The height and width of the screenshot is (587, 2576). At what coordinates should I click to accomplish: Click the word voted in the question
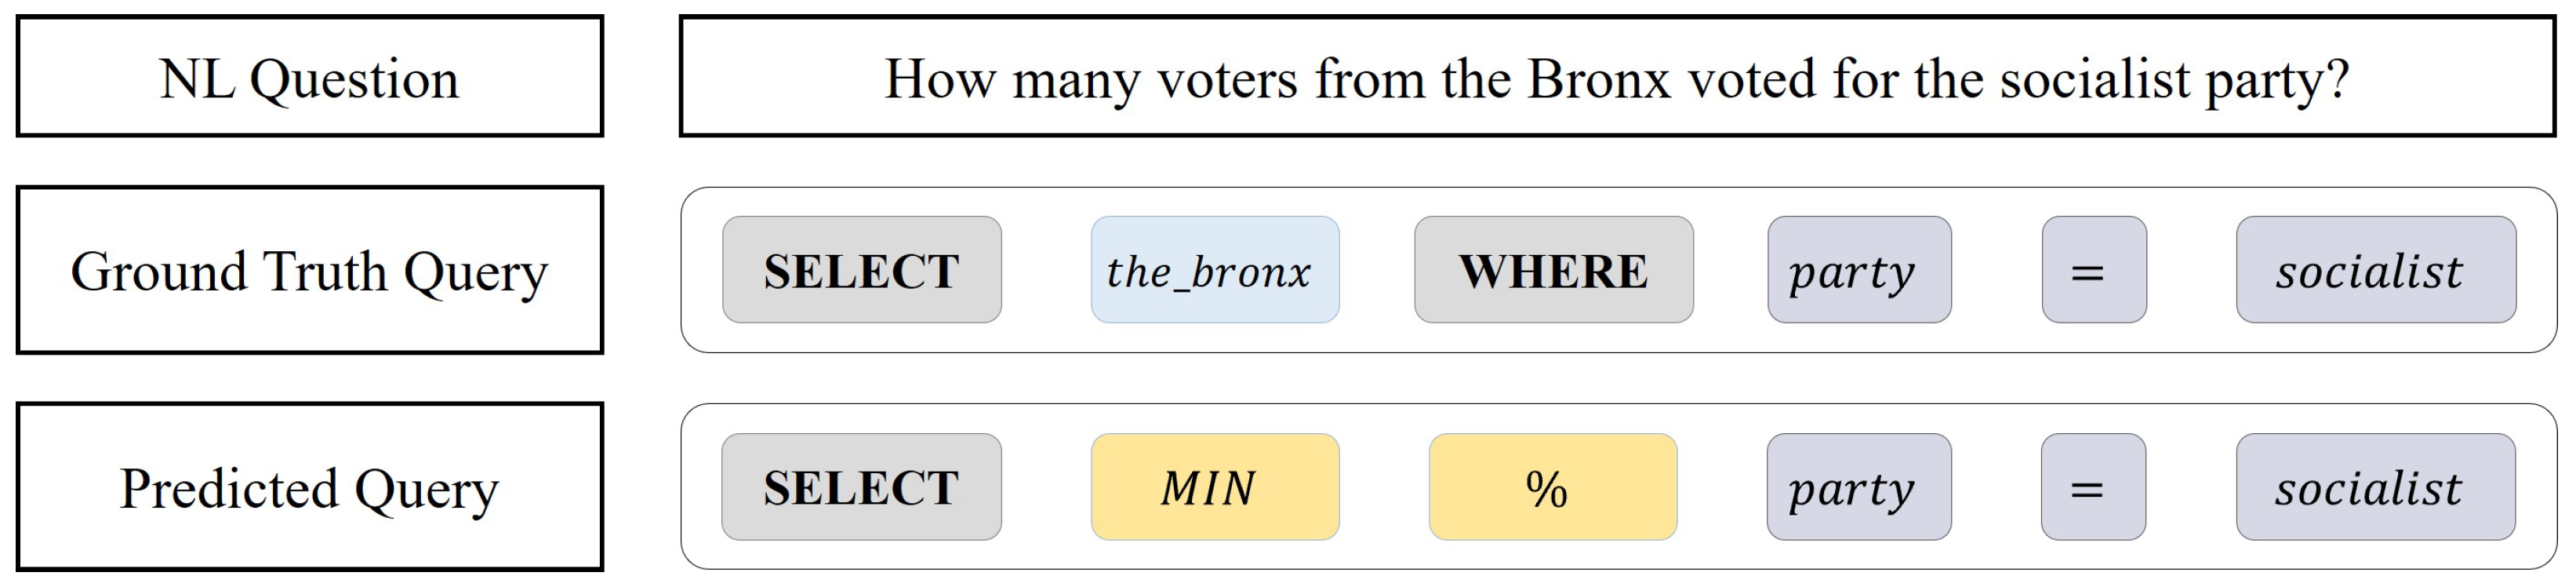point(1751,79)
